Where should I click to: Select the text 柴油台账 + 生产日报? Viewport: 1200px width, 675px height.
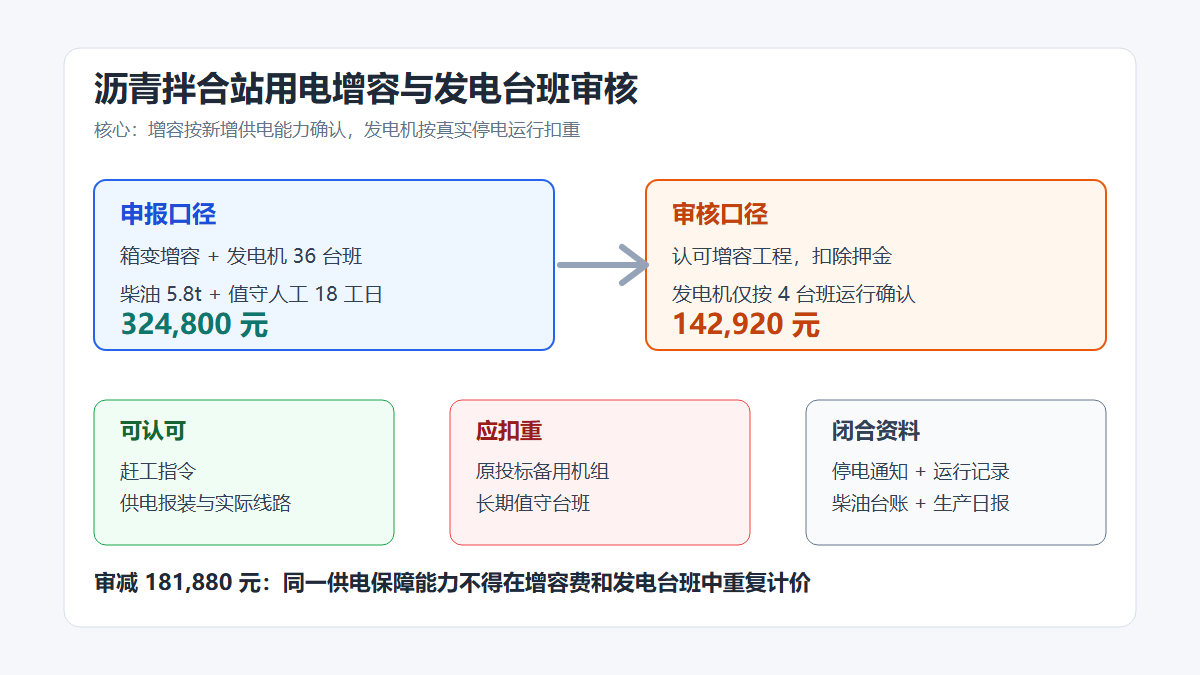point(921,503)
